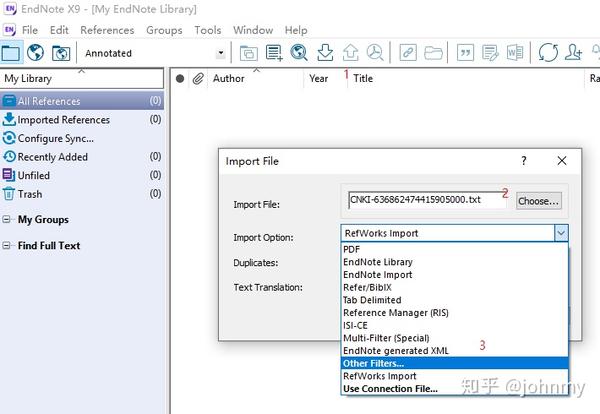
Task: Click the Sync Library circular arrows icon
Action: 548,52
